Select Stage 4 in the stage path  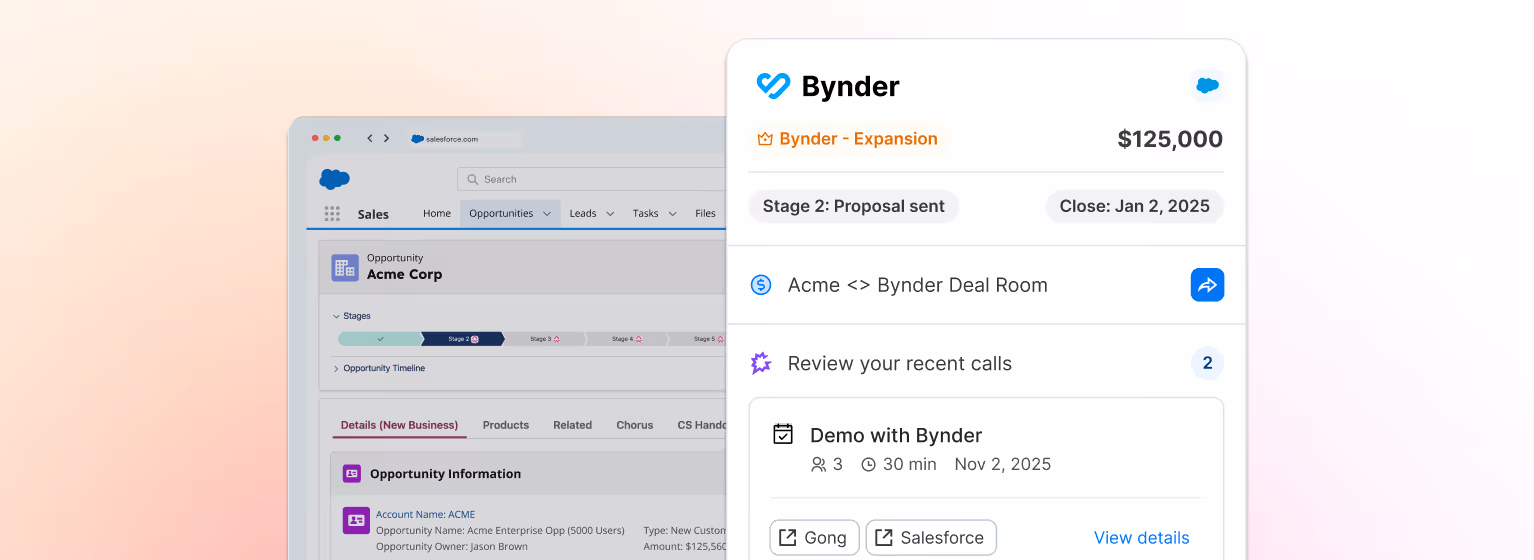(626, 339)
